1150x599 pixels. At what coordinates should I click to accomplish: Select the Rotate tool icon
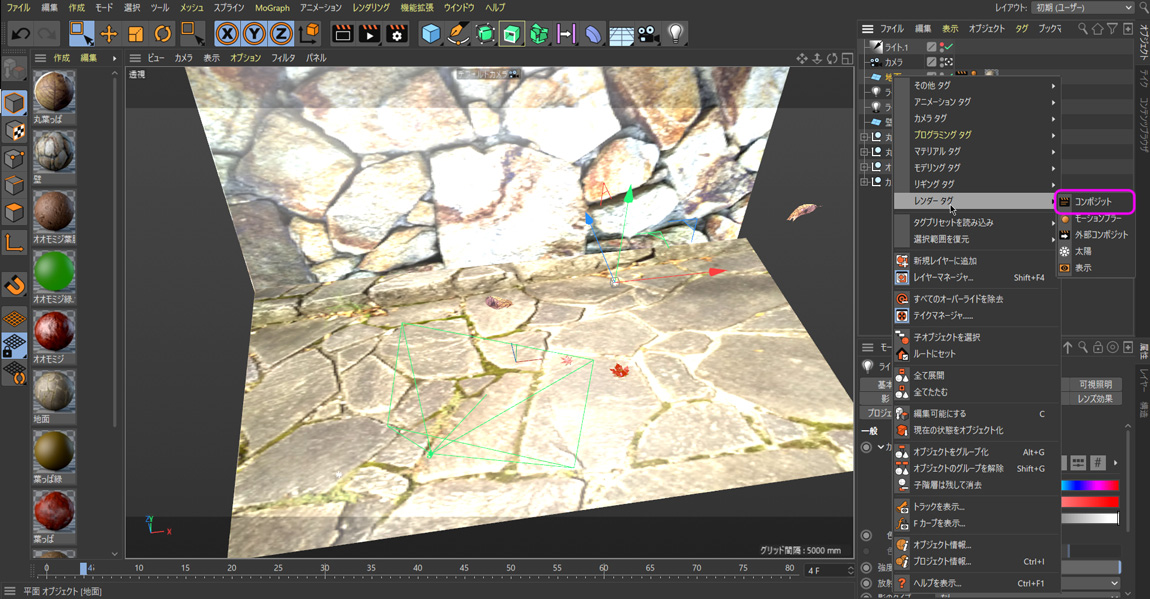[162, 34]
